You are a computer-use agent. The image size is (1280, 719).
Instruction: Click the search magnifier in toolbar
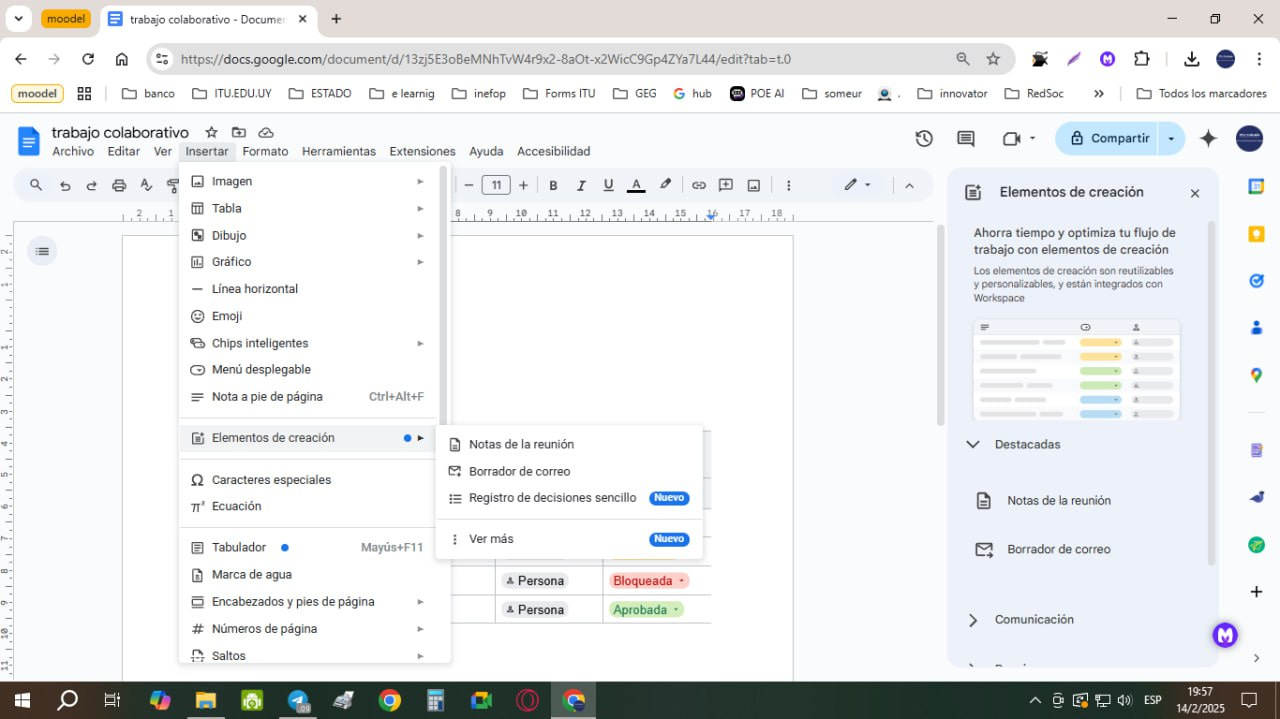[36, 185]
